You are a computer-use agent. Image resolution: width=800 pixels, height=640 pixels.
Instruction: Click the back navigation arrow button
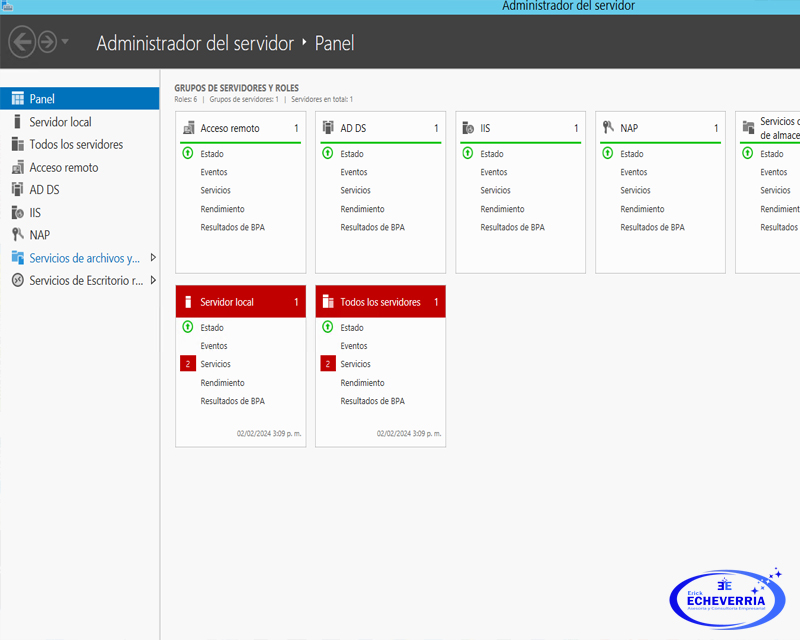point(21,42)
